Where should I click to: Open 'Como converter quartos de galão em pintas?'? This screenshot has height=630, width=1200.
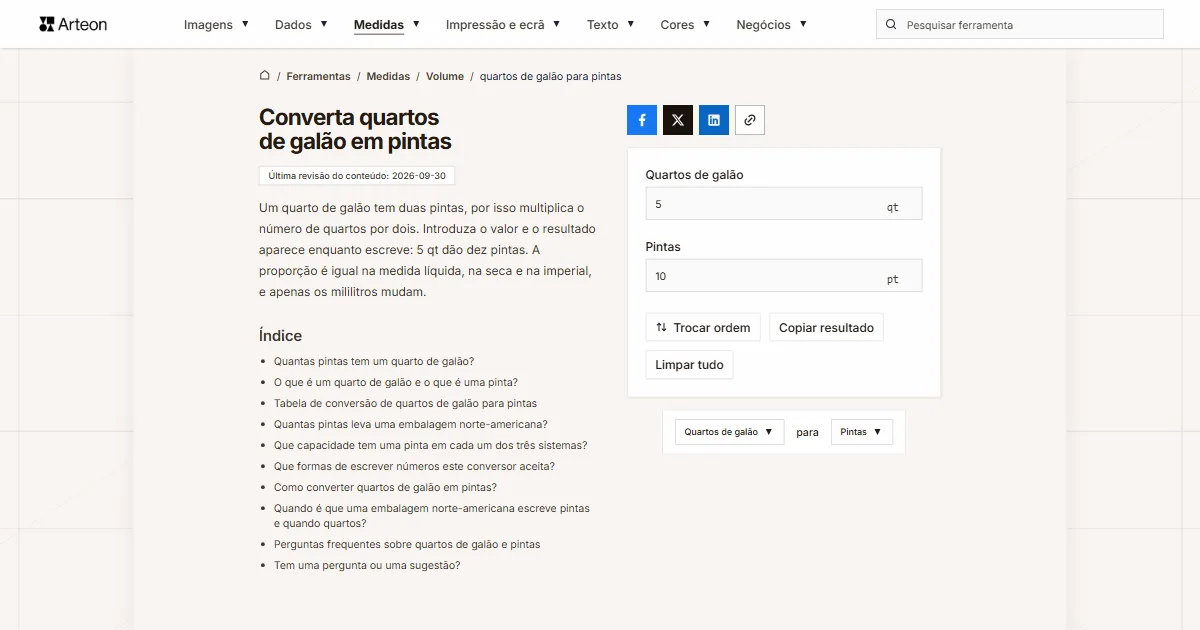[x=385, y=487]
